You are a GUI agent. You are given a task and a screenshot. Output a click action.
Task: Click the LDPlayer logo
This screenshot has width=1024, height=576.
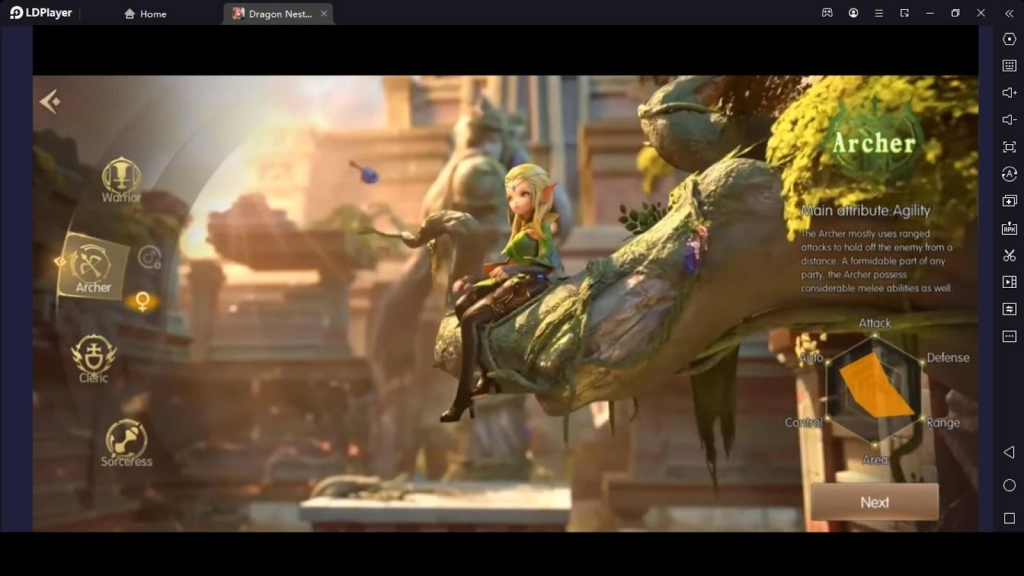tap(41, 13)
